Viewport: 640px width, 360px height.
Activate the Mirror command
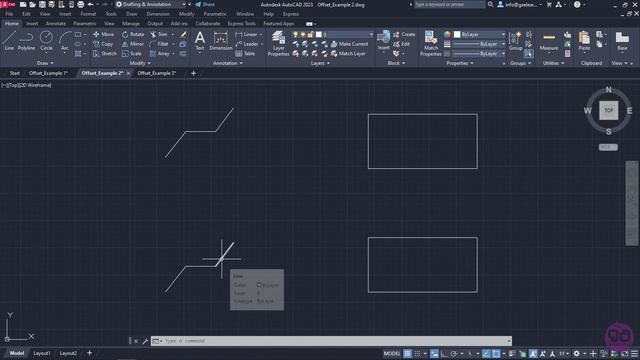click(x=133, y=44)
